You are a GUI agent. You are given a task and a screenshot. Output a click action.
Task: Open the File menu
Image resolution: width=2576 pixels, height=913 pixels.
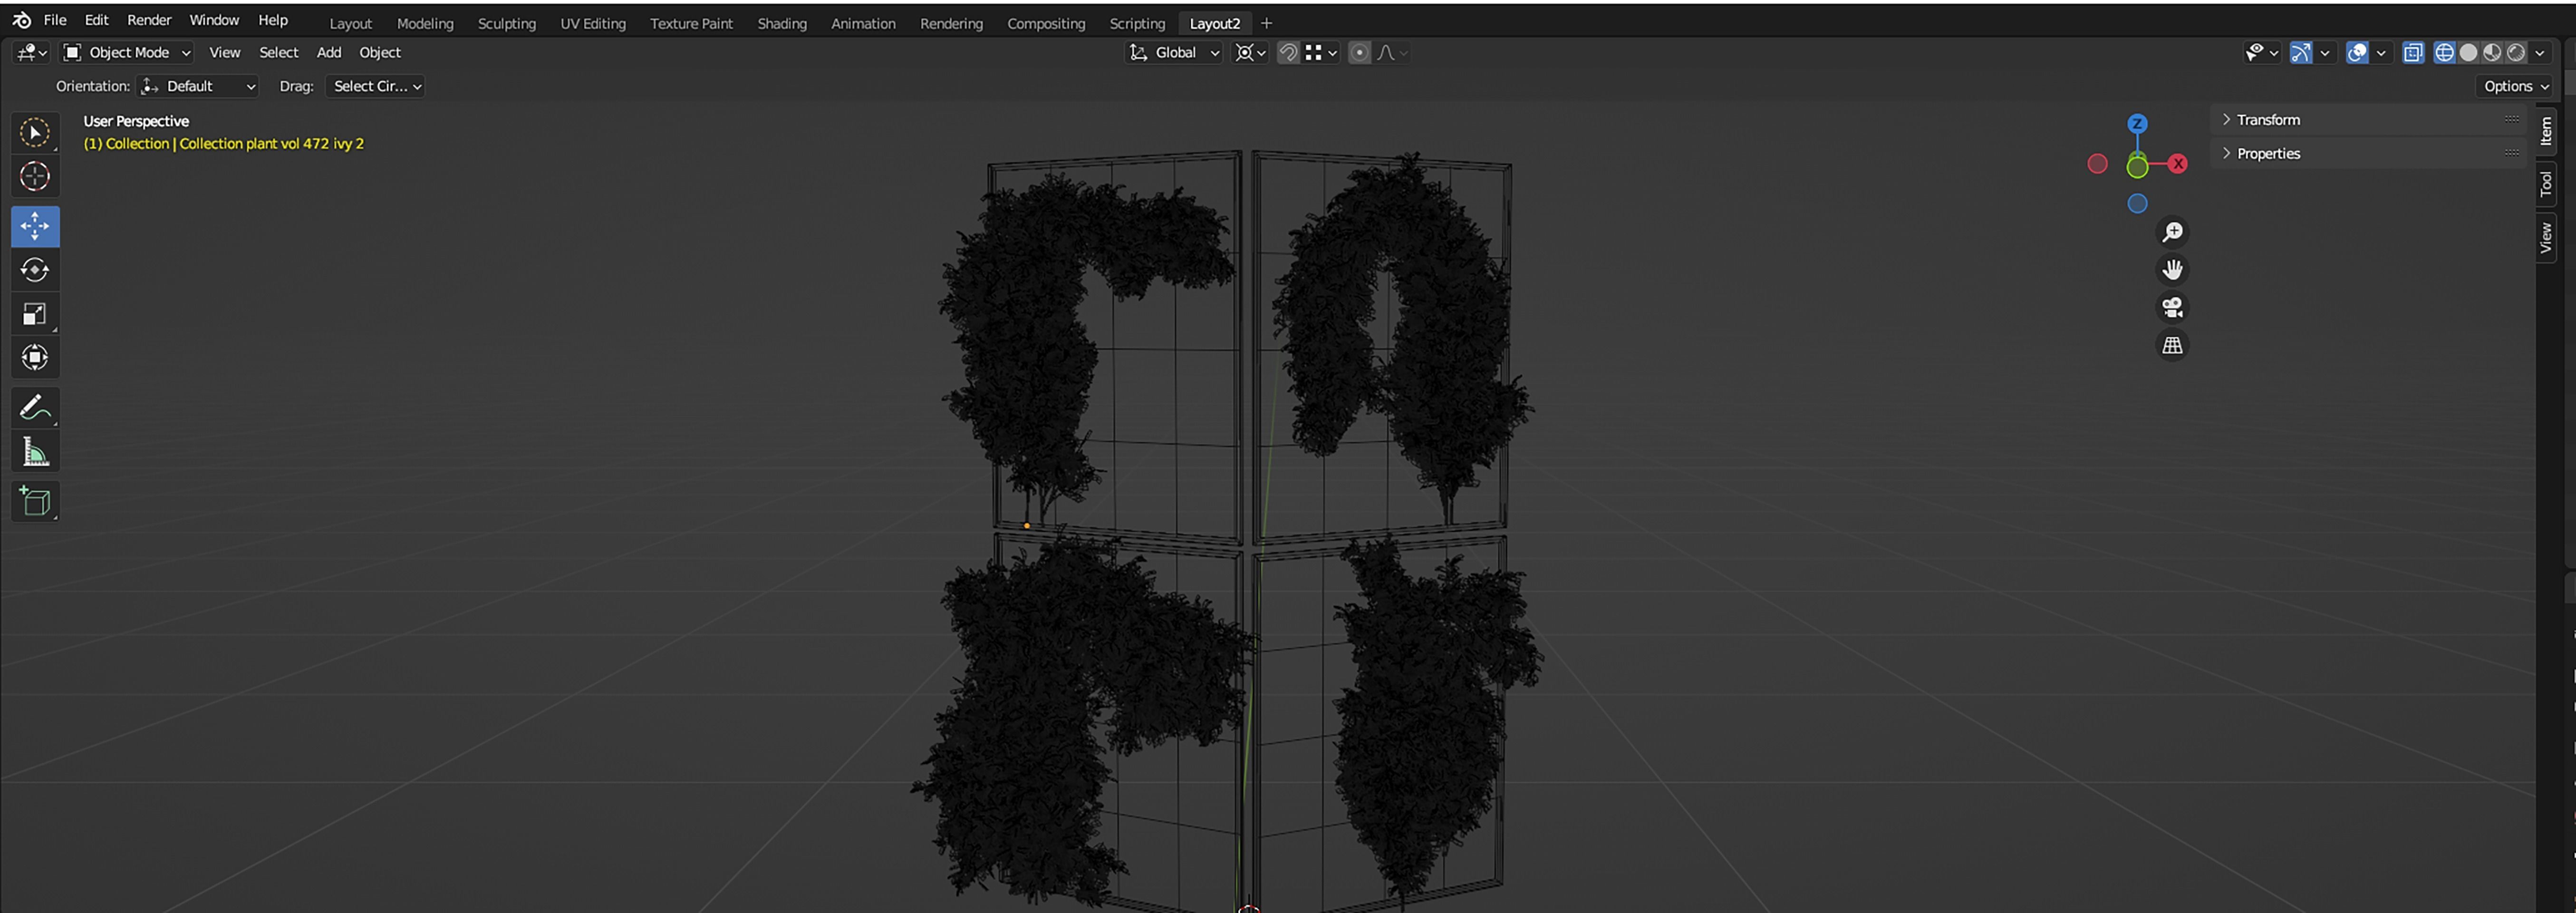55,20
